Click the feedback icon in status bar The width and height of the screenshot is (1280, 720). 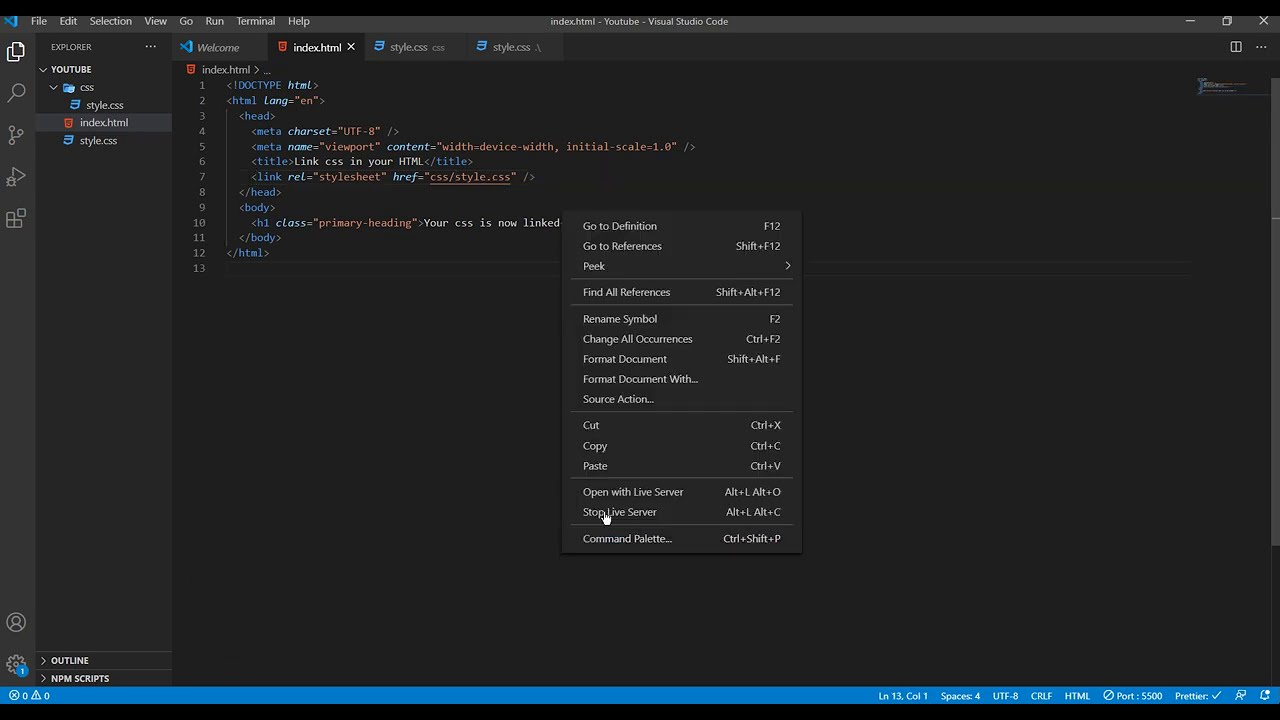(1241, 696)
